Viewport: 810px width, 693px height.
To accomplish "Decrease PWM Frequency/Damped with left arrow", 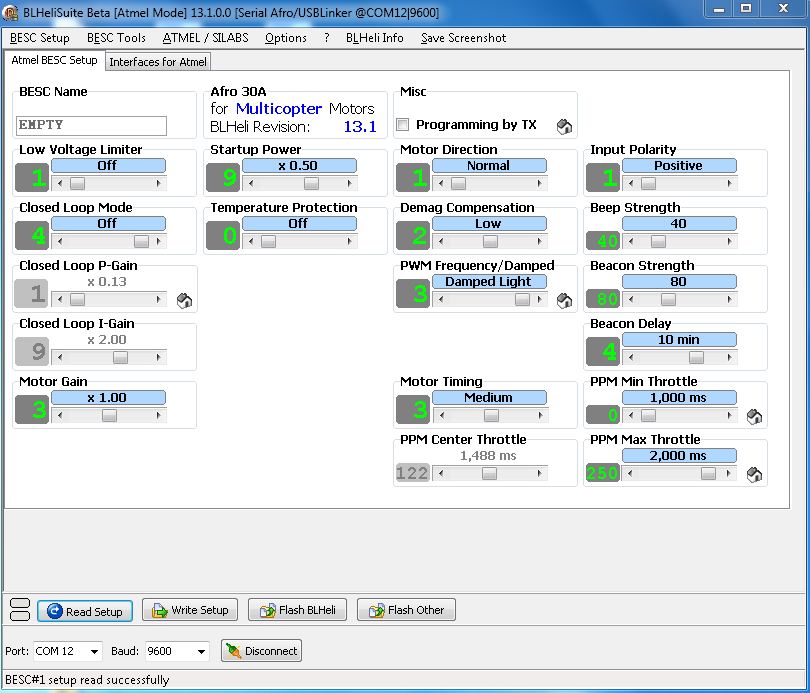I will click(441, 299).
